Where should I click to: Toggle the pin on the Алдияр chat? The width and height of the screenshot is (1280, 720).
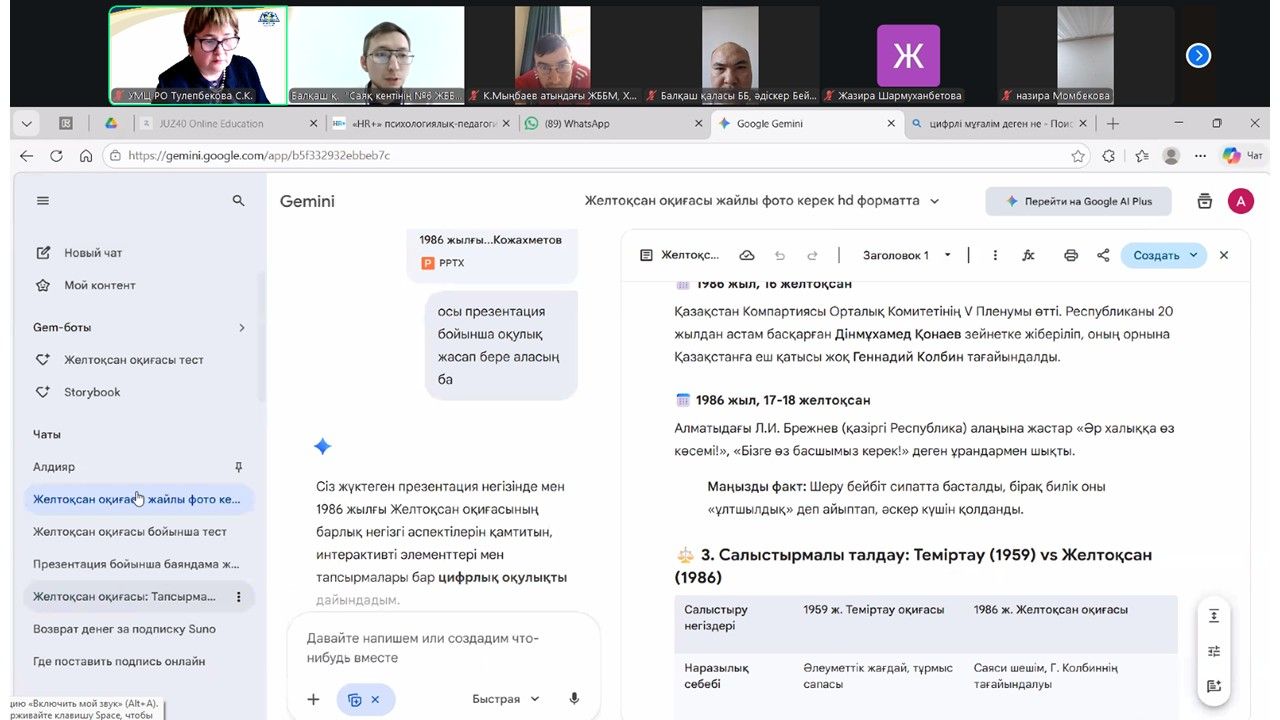click(x=238, y=467)
